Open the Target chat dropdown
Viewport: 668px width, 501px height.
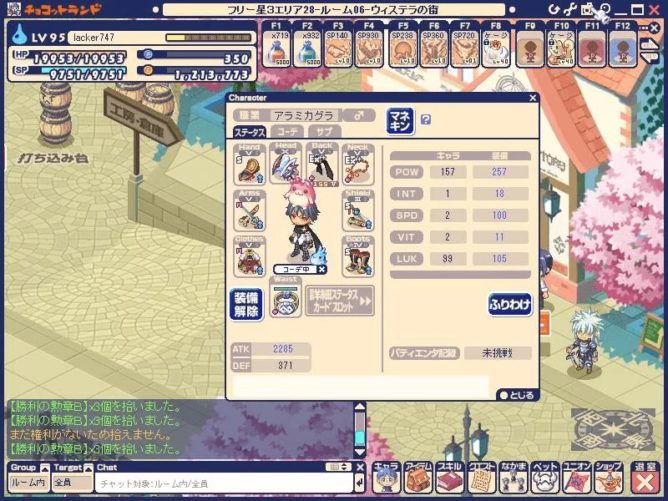click(73, 483)
